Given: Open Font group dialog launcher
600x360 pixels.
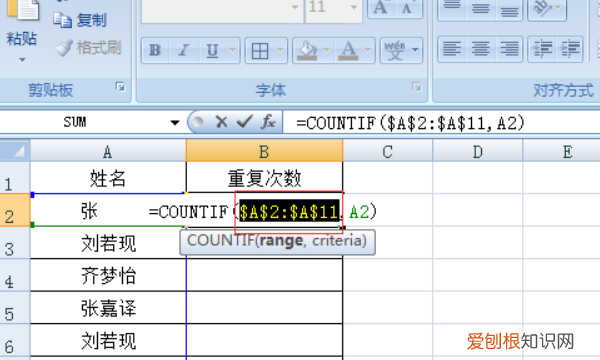Looking at the screenshot, I should (417, 87).
